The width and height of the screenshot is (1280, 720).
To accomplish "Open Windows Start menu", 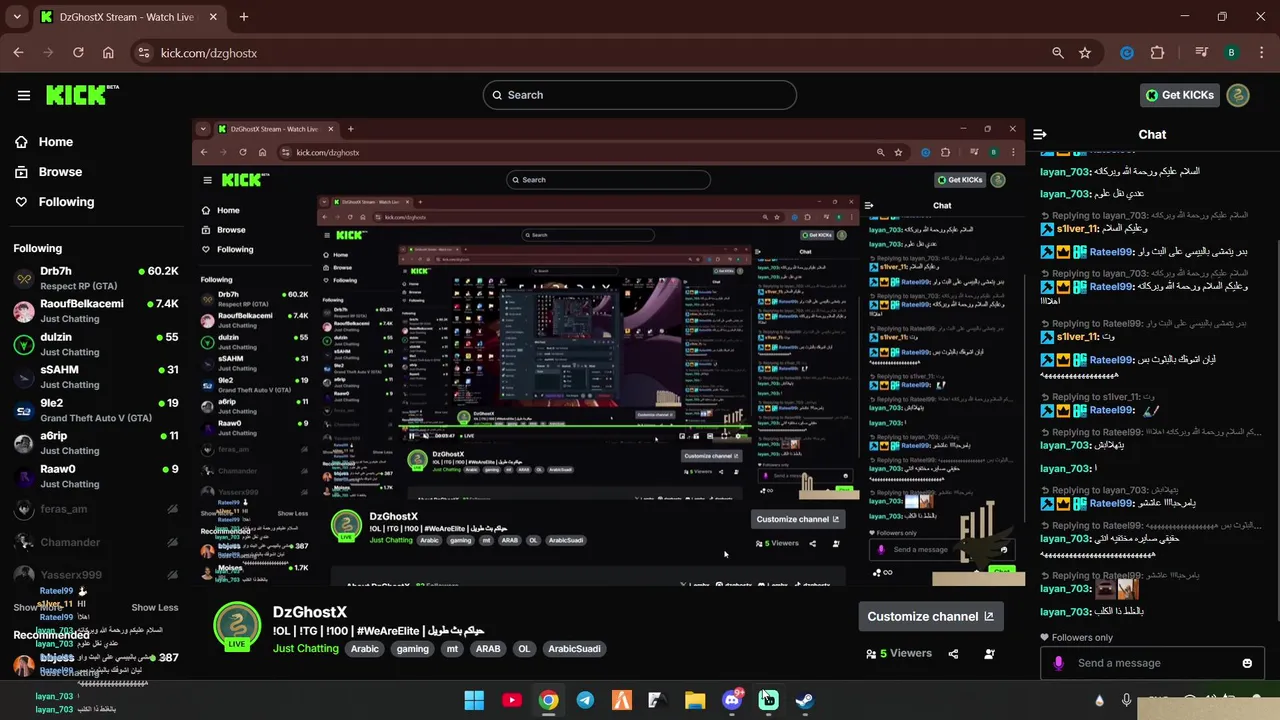I will point(474,700).
